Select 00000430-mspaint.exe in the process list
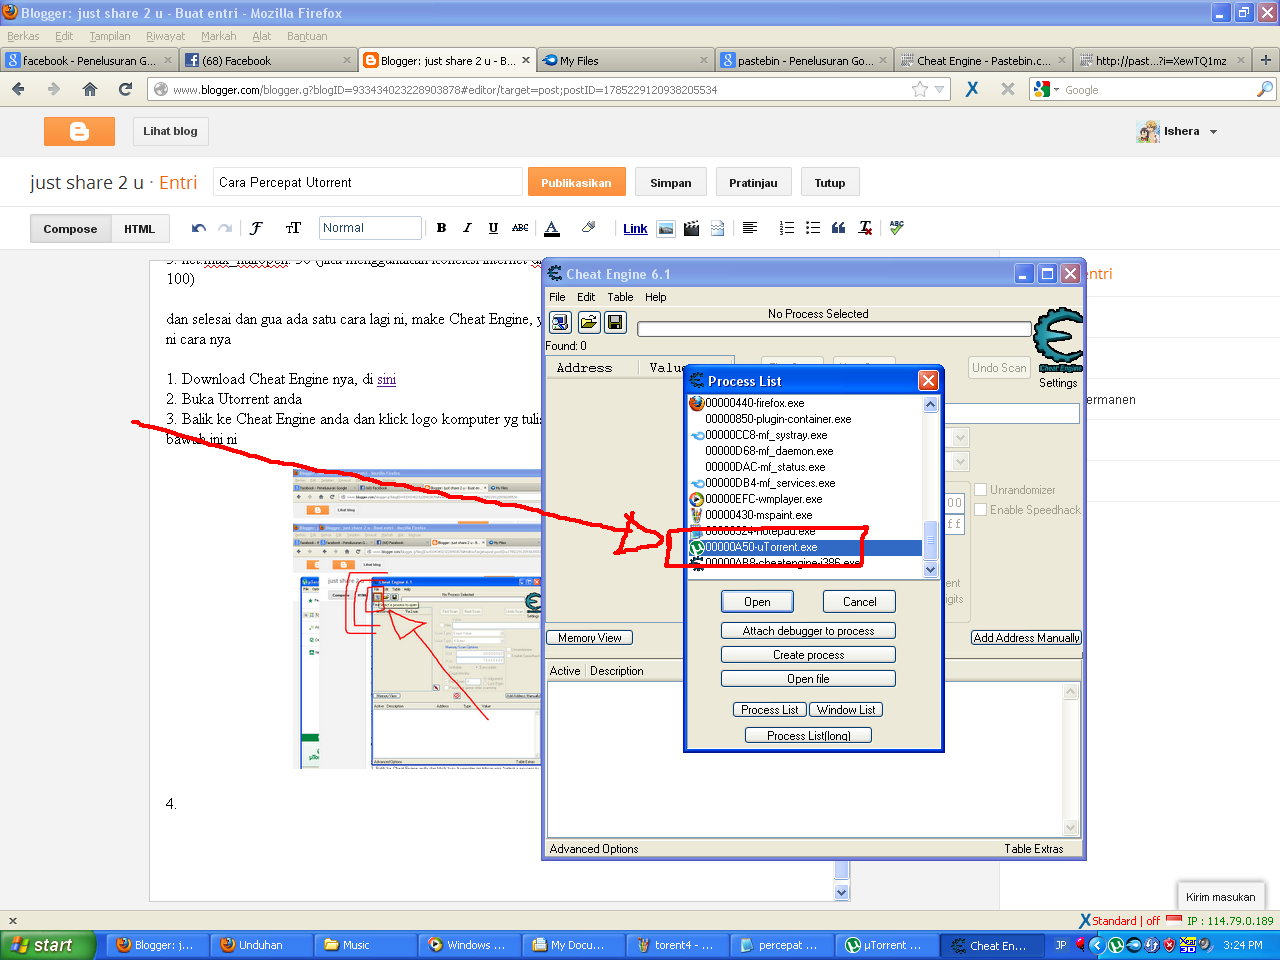Image resolution: width=1280 pixels, height=960 pixels. click(x=805, y=515)
